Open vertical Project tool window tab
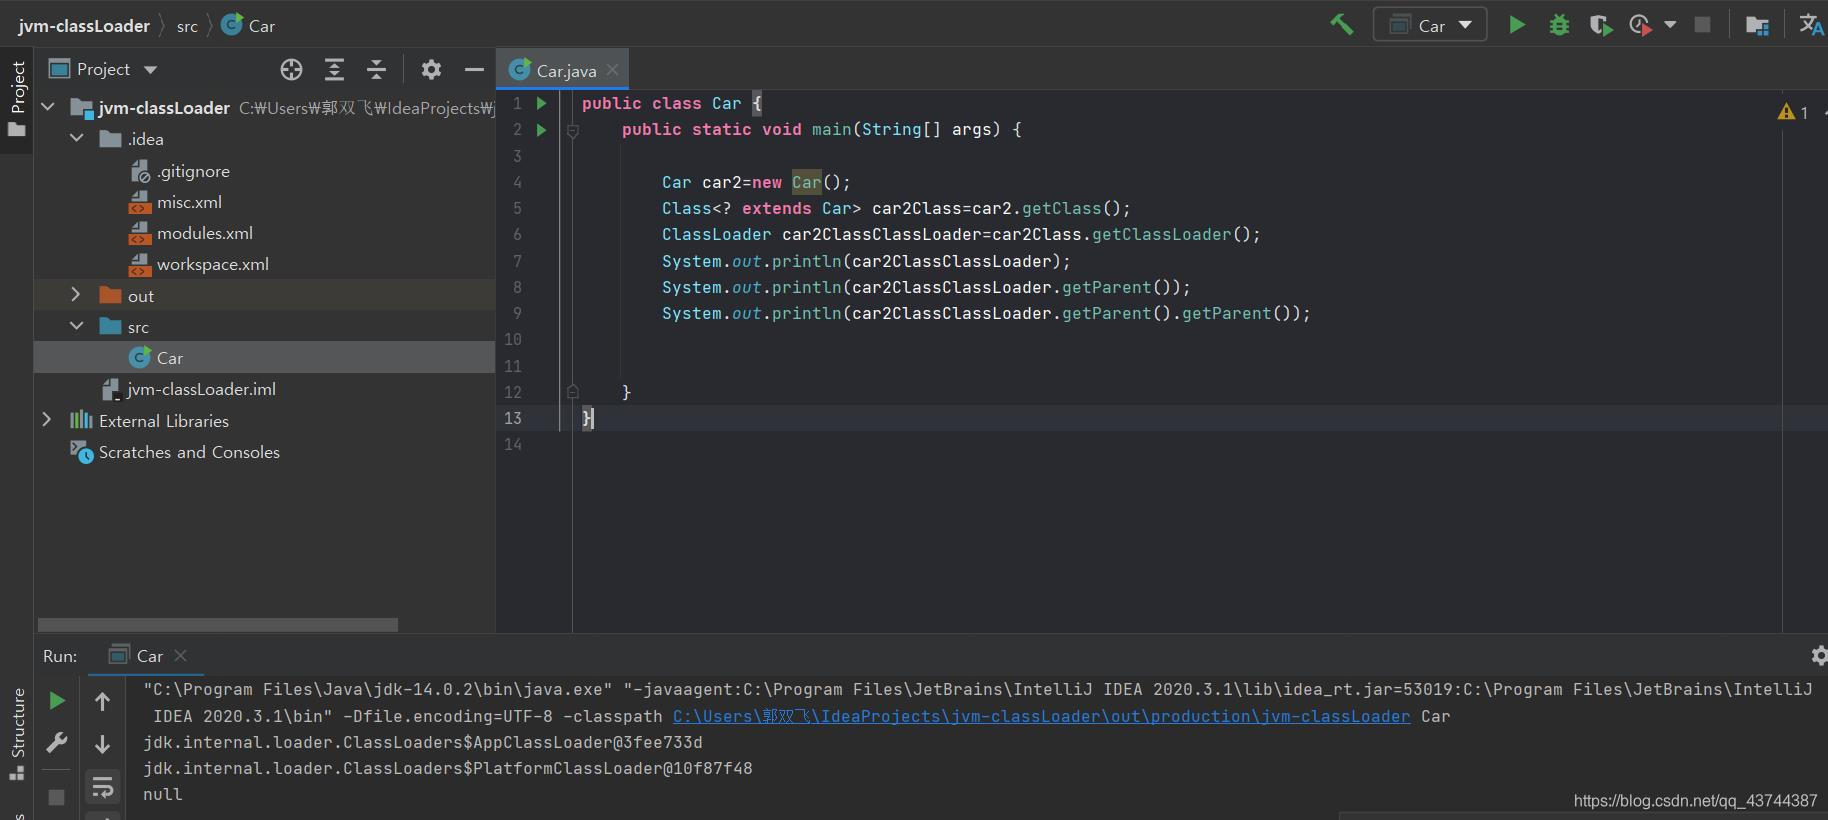The width and height of the screenshot is (1828, 820). coord(17,99)
